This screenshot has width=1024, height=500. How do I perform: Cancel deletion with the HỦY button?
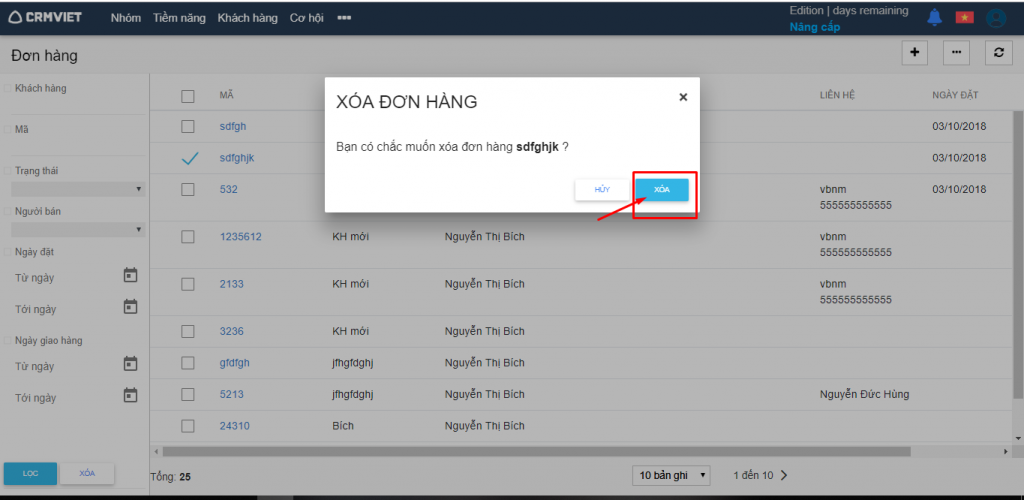click(602, 190)
